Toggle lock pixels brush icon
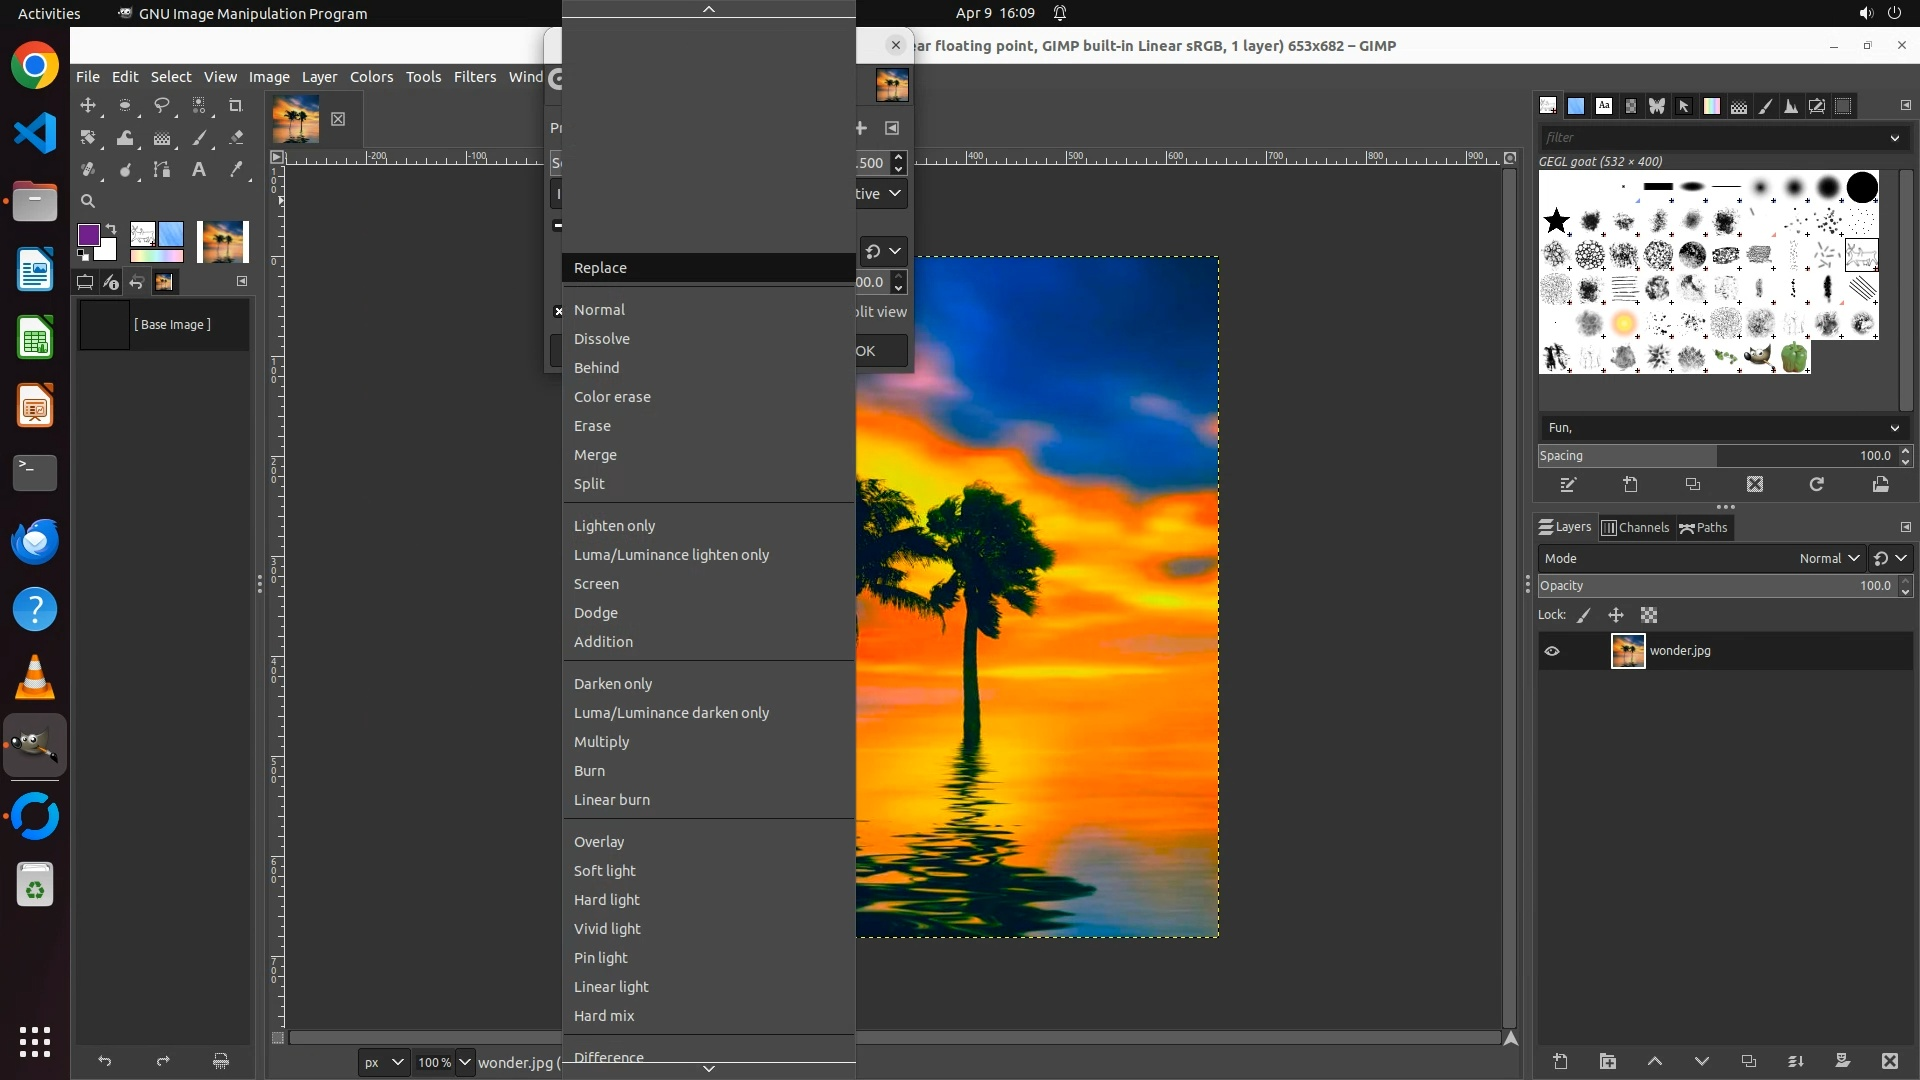This screenshot has height=1080, width=1920. 1584,616
